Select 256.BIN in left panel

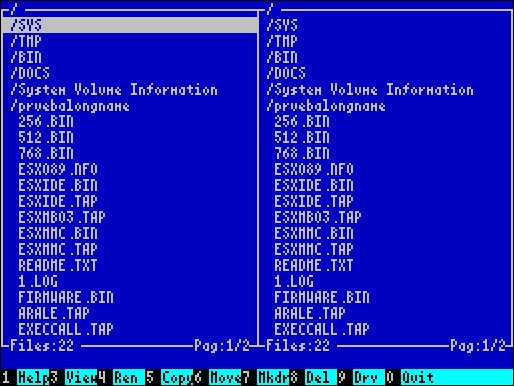click(x=46, y=121)
